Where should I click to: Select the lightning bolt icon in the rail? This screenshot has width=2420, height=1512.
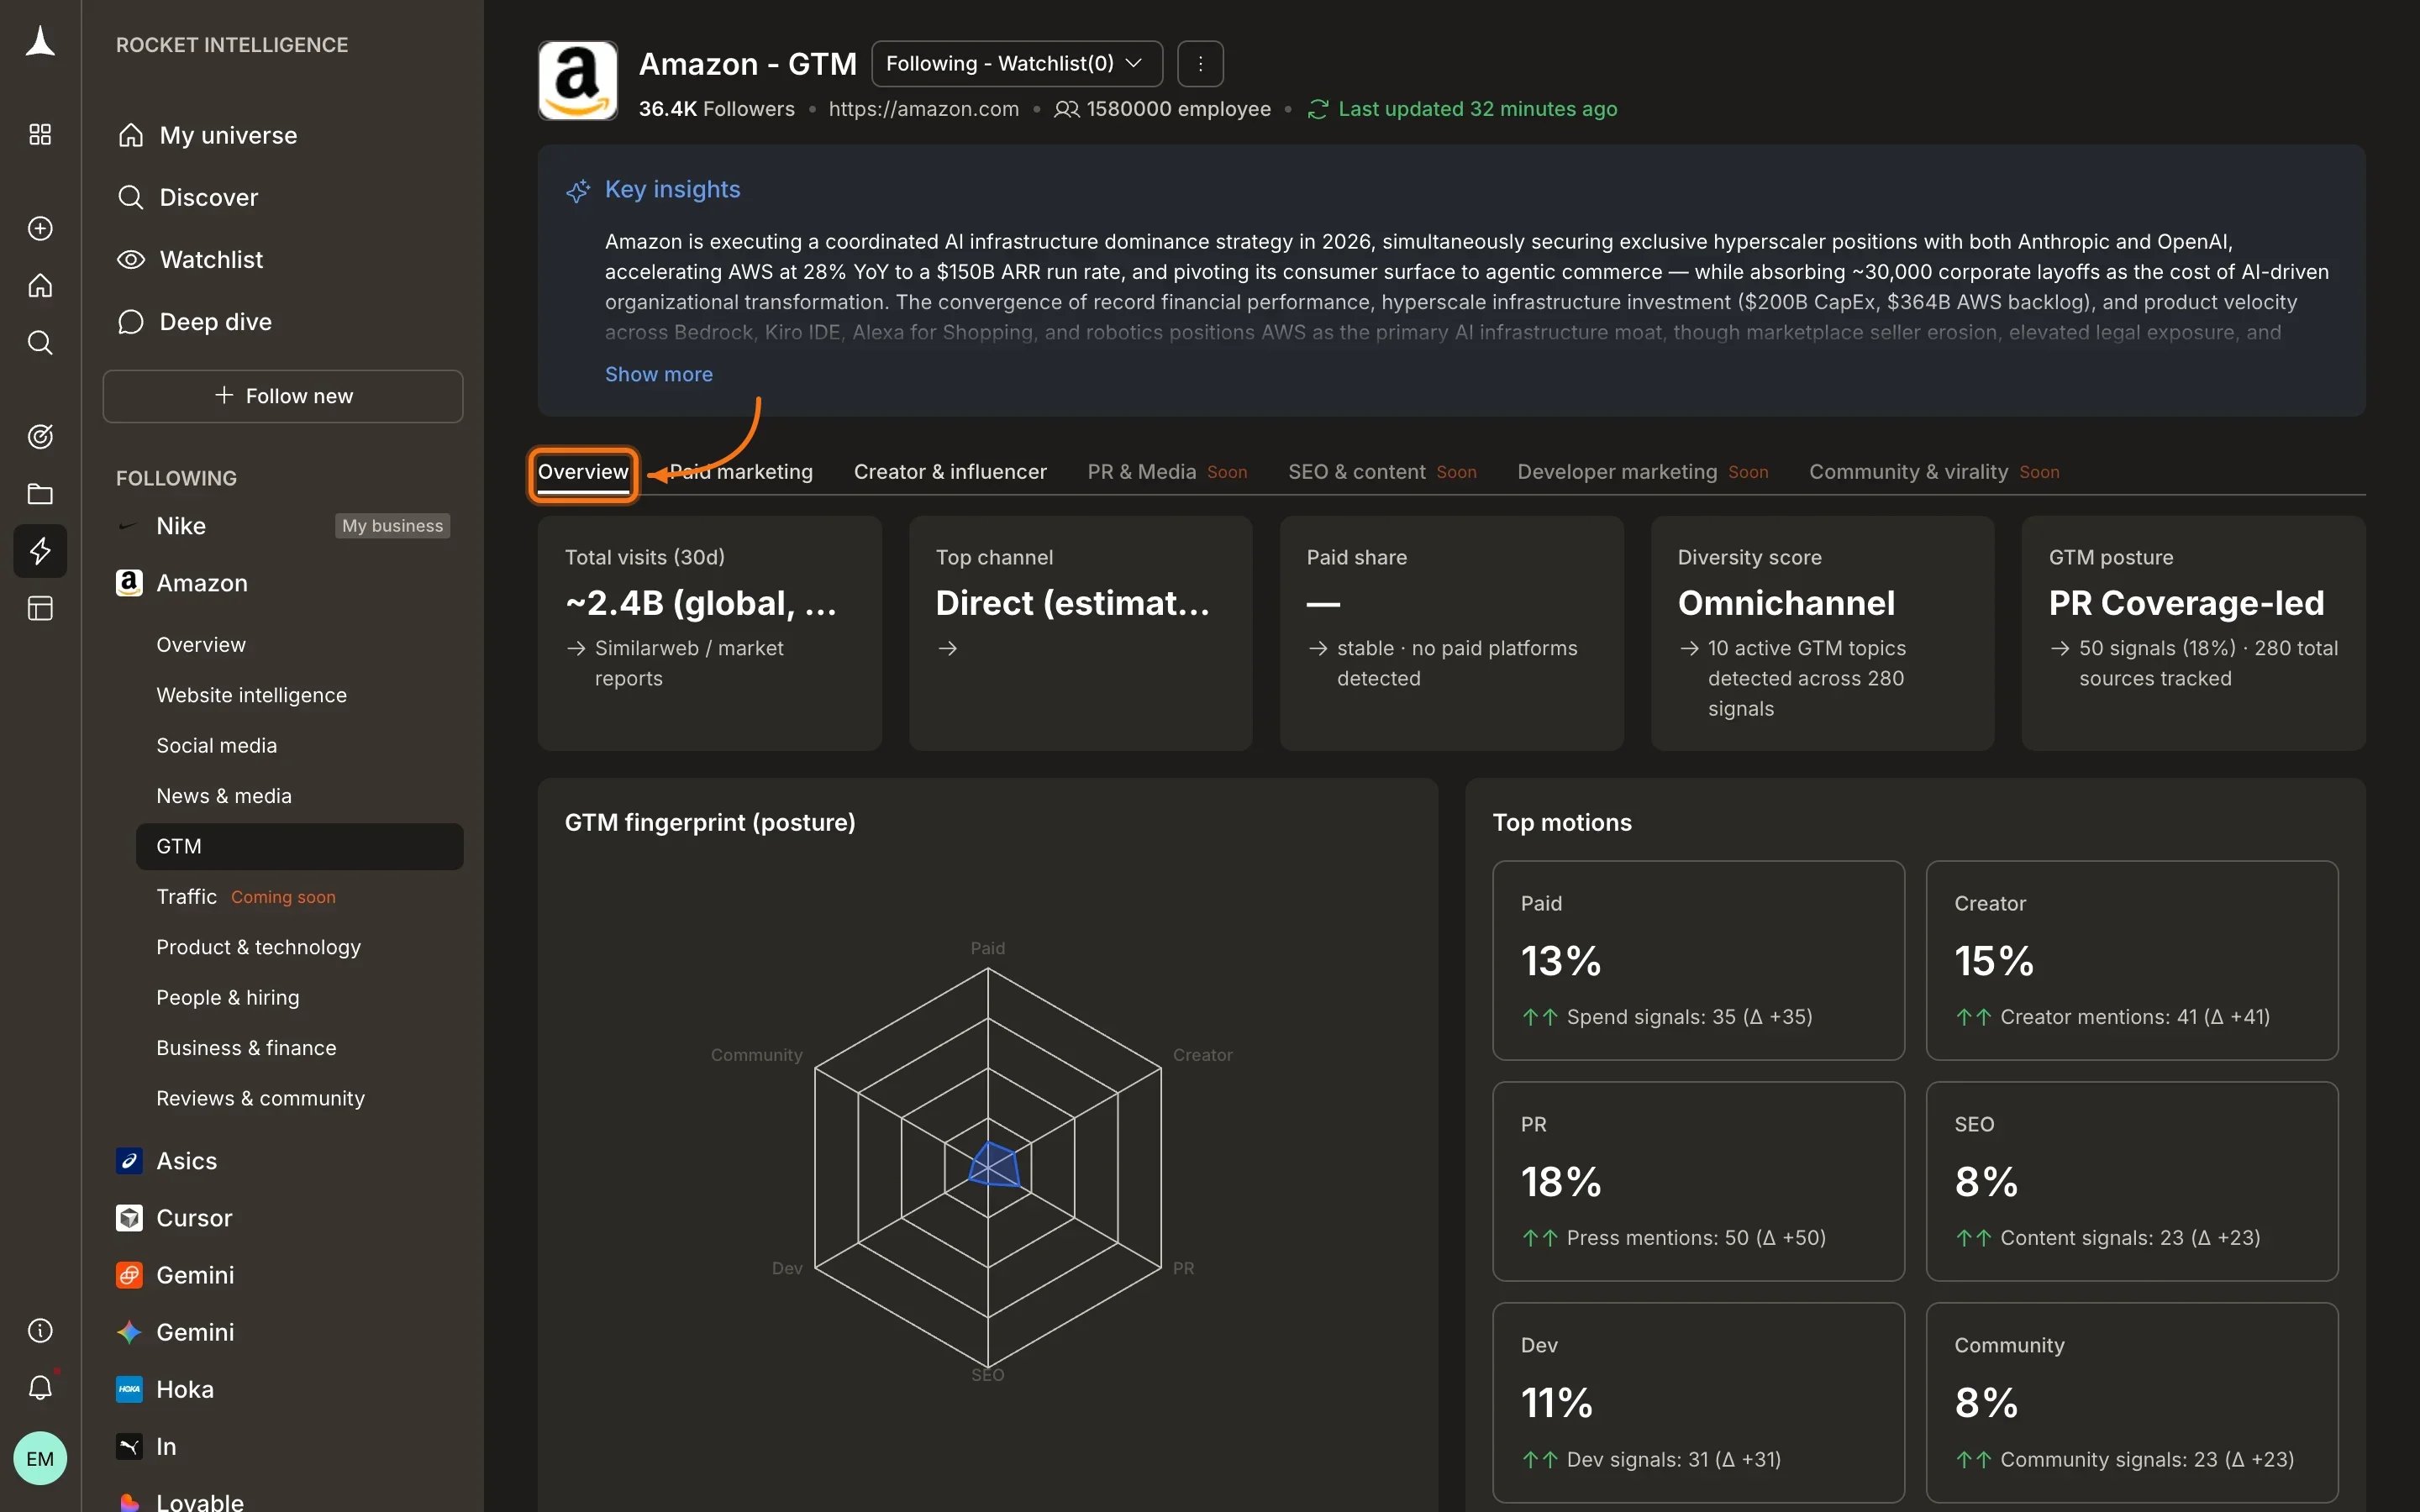[x=40, y=551]
